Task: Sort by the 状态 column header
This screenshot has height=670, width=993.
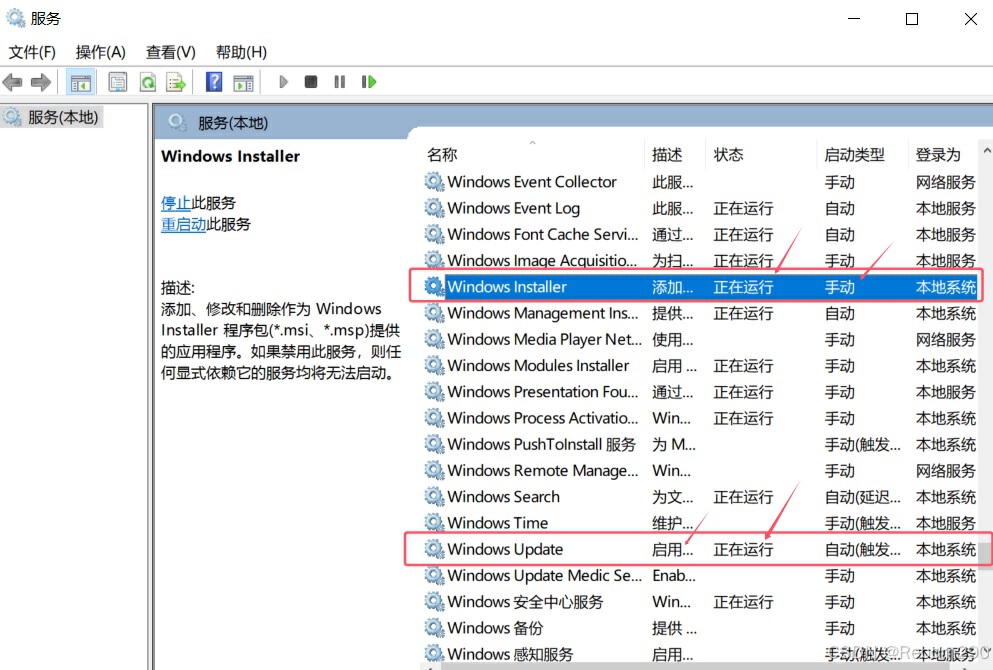Action: [728, 155]
